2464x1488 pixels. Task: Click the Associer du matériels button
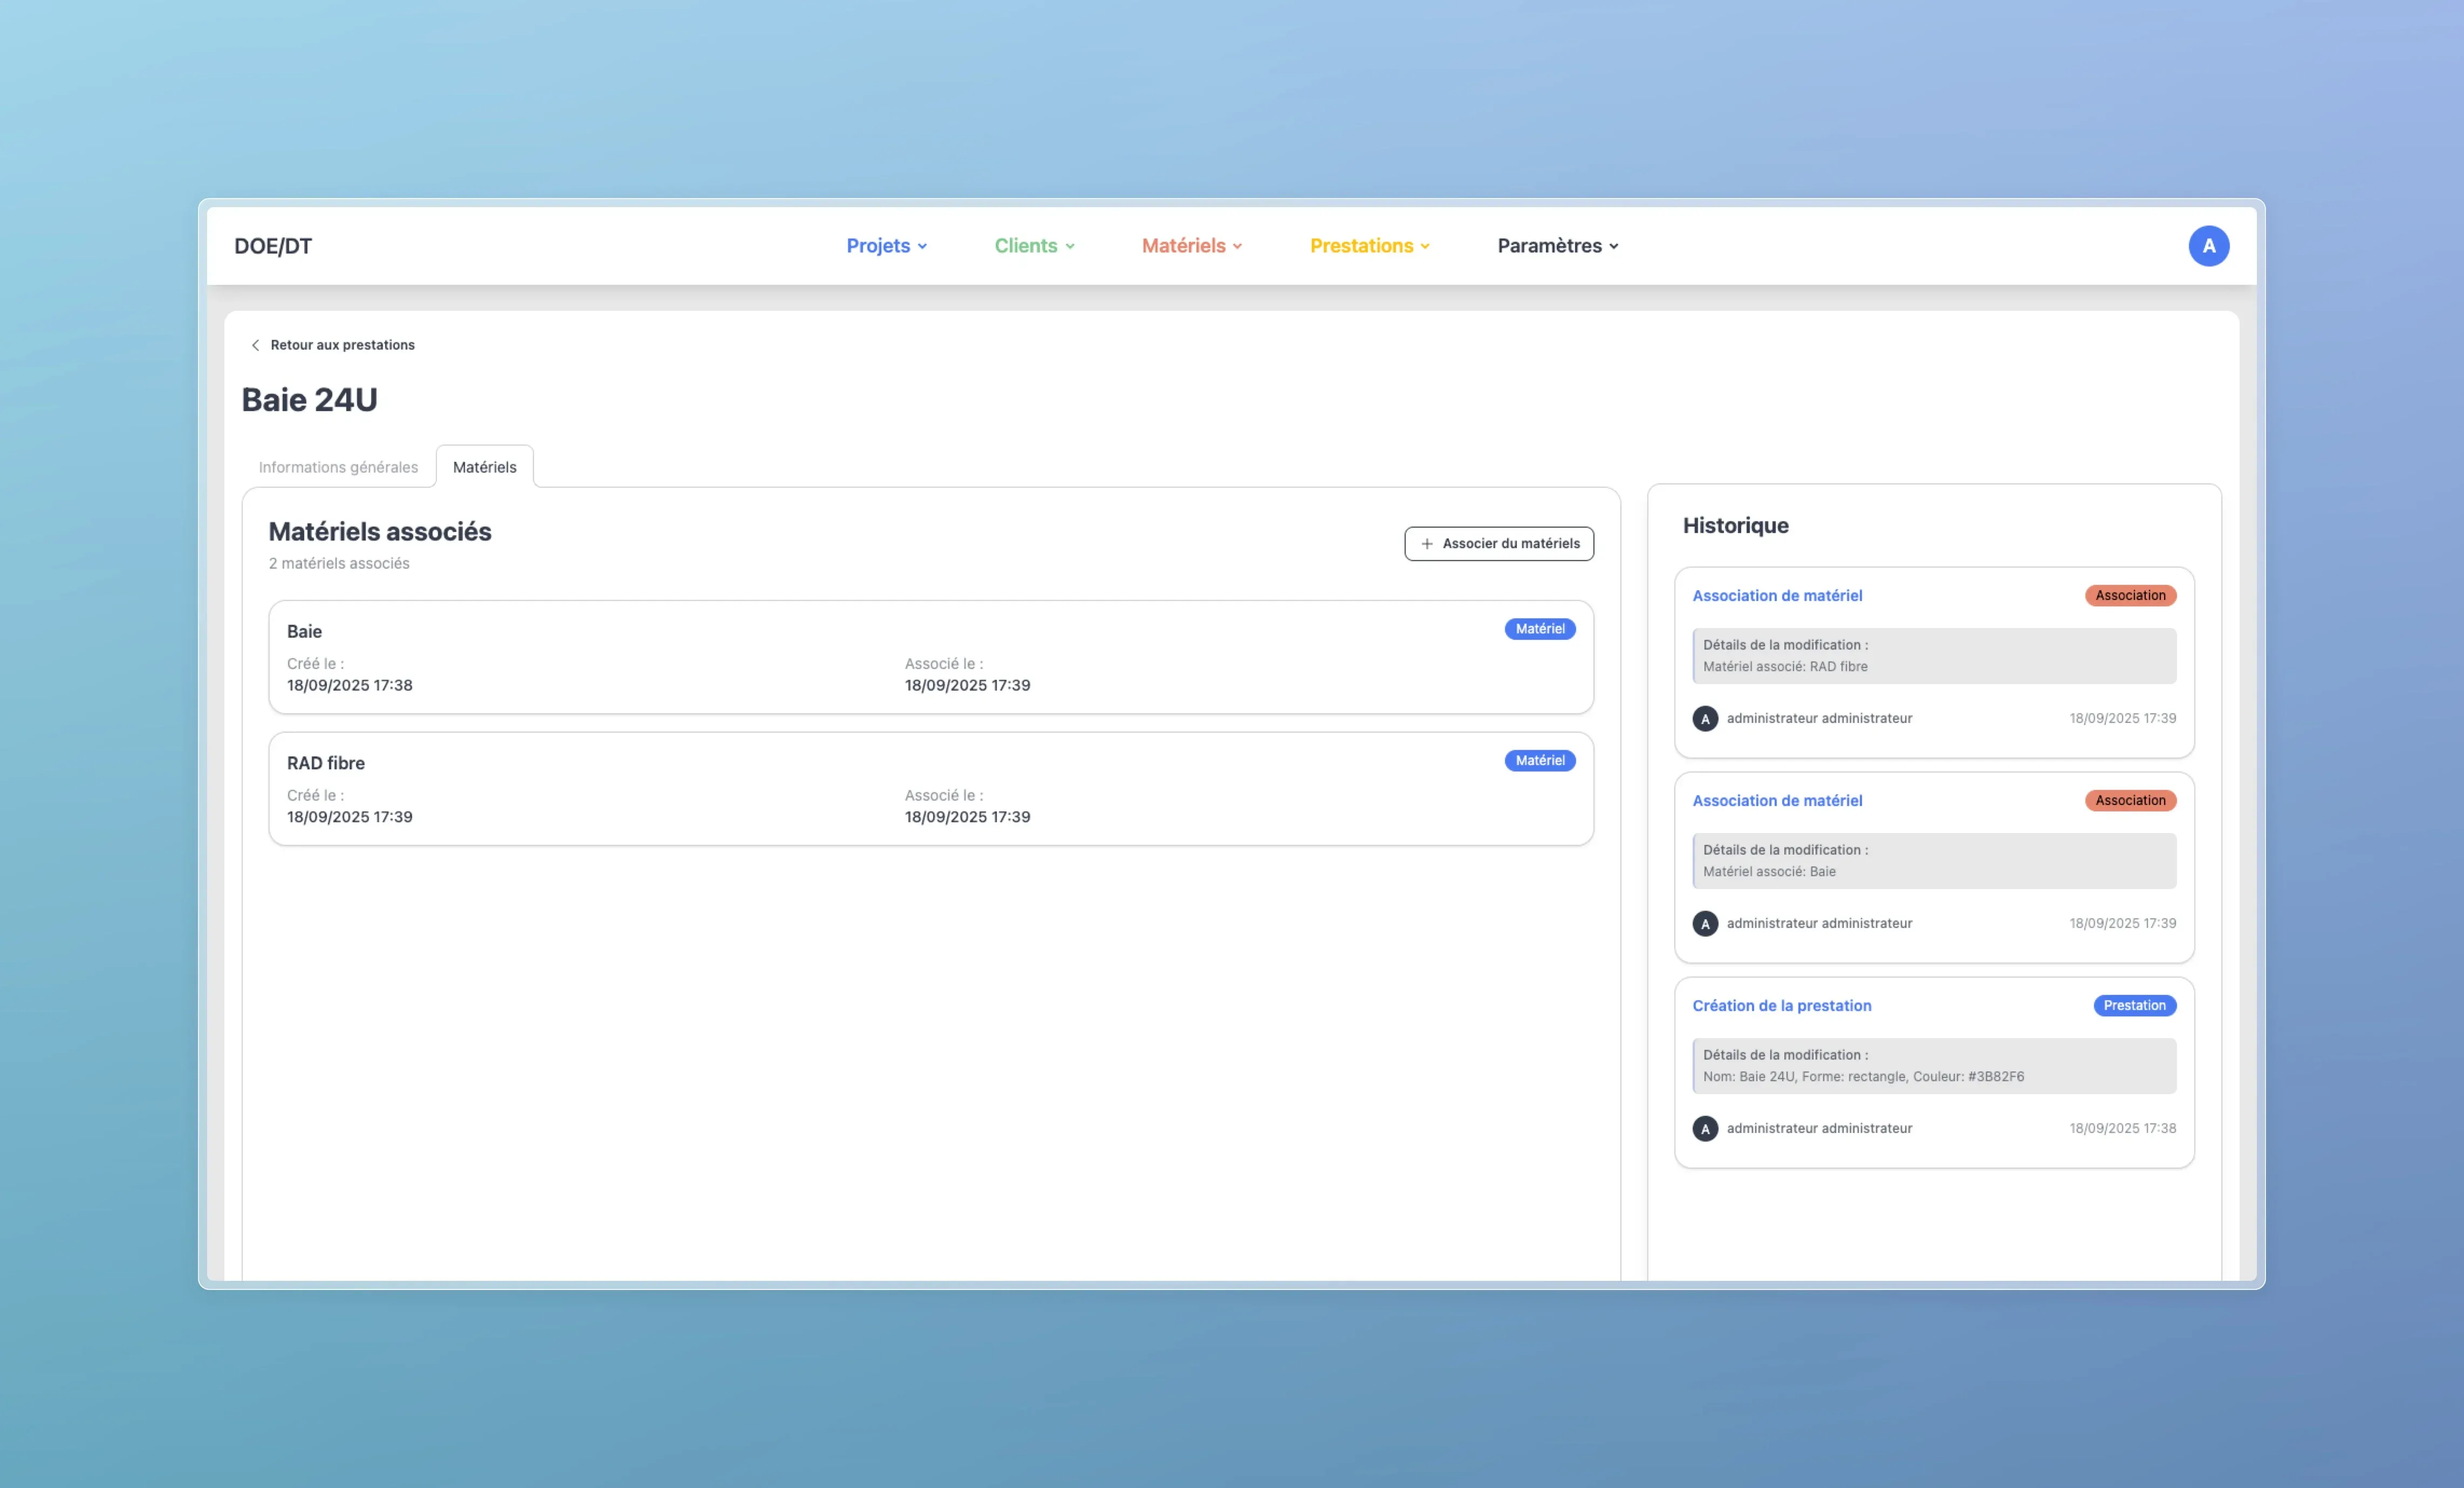[1499, 544]
